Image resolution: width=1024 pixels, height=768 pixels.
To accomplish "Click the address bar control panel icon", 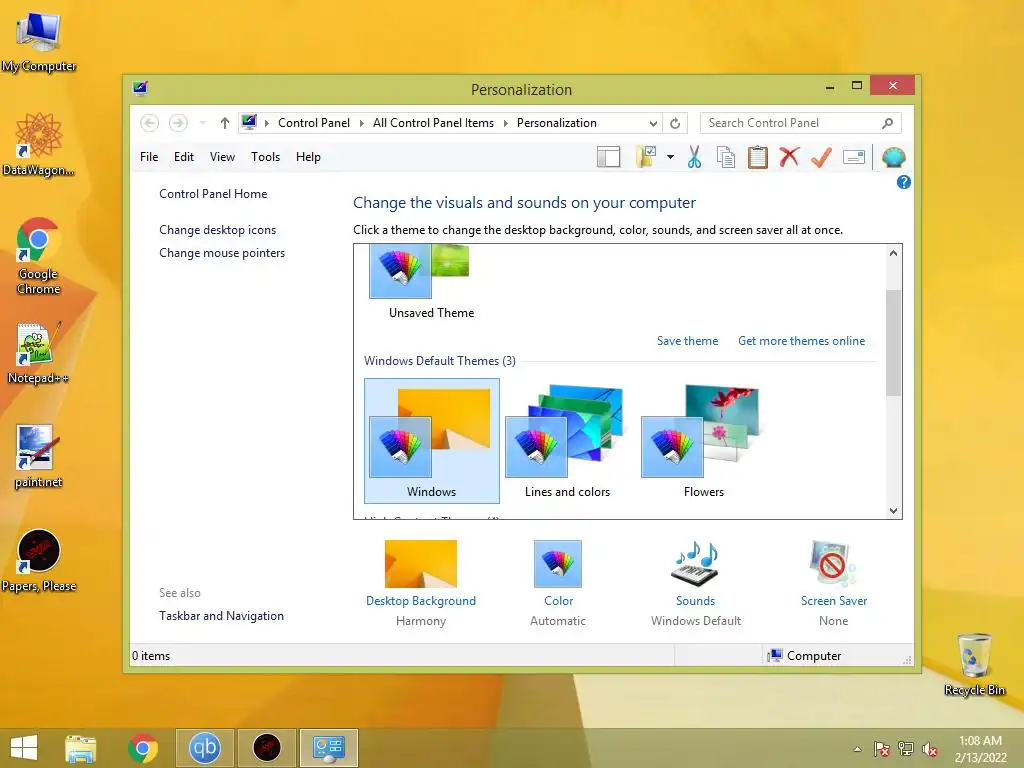I will point(249,122).
